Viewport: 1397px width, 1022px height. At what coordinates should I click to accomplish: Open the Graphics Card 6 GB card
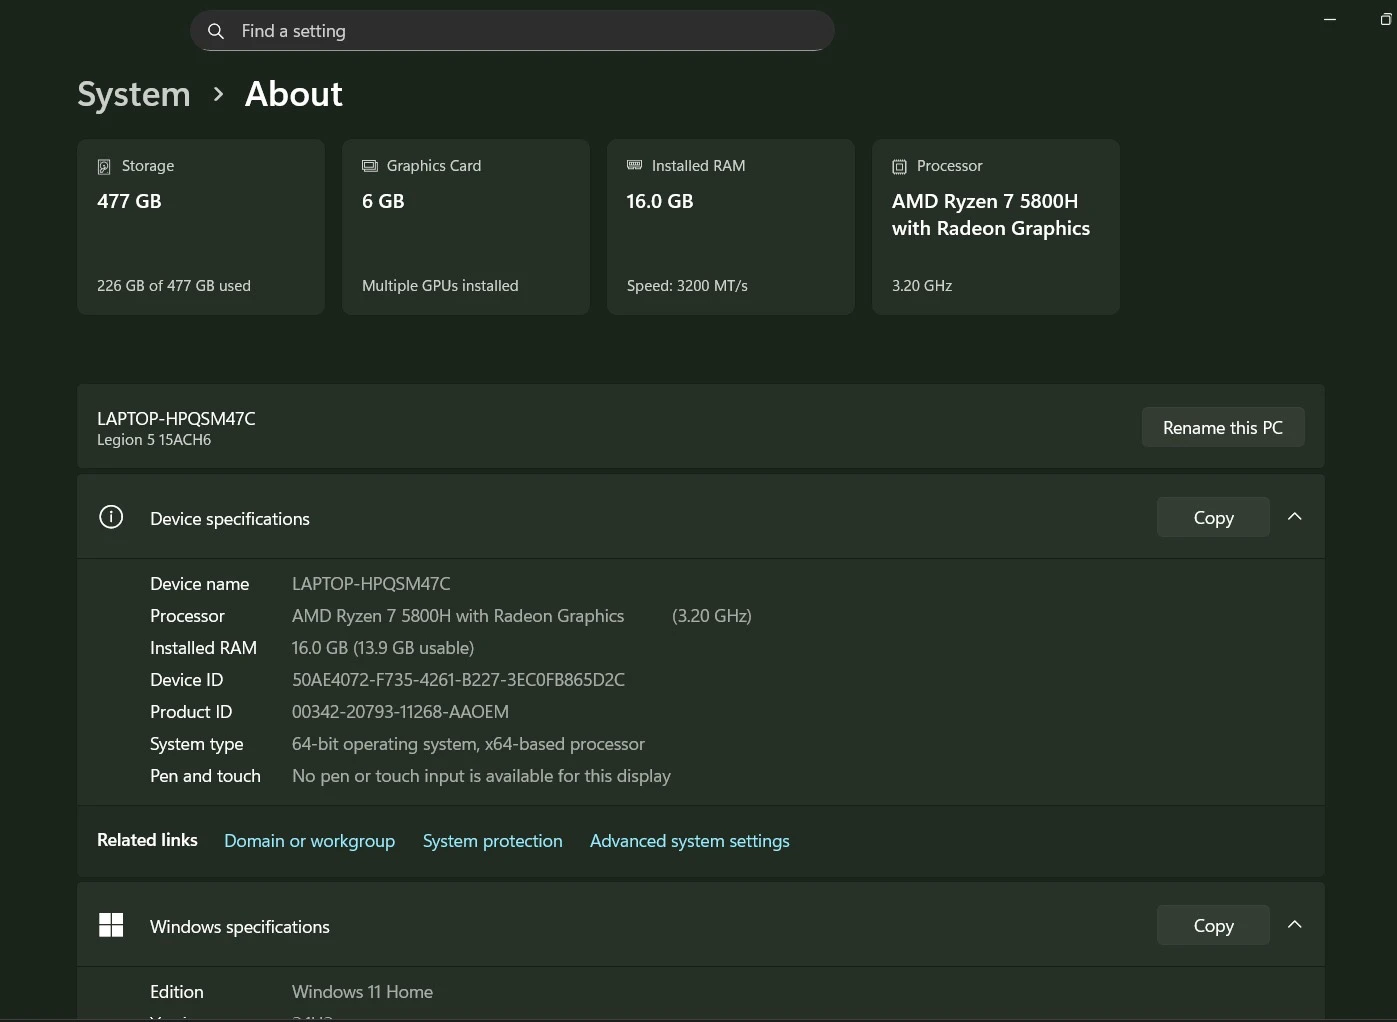tap(466, 227)
